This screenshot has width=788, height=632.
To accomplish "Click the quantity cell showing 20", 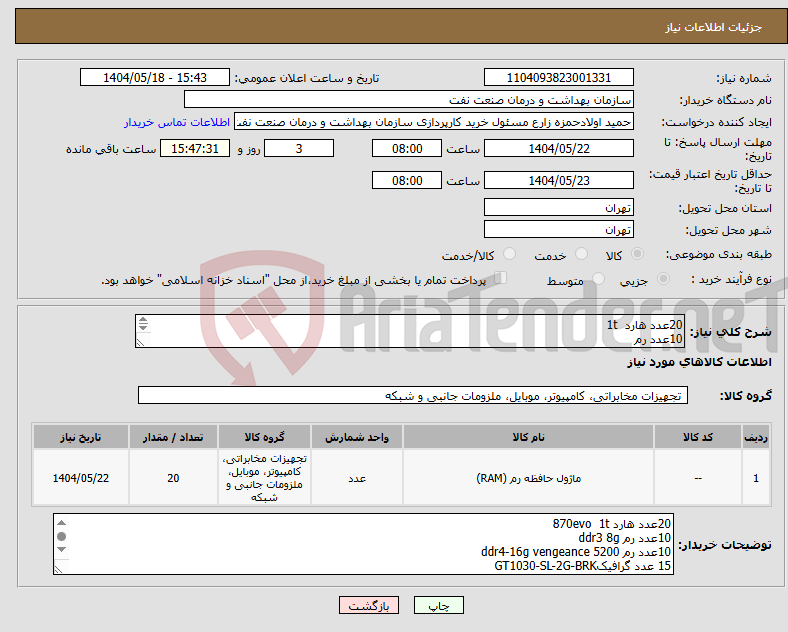I will coord(173,478).
